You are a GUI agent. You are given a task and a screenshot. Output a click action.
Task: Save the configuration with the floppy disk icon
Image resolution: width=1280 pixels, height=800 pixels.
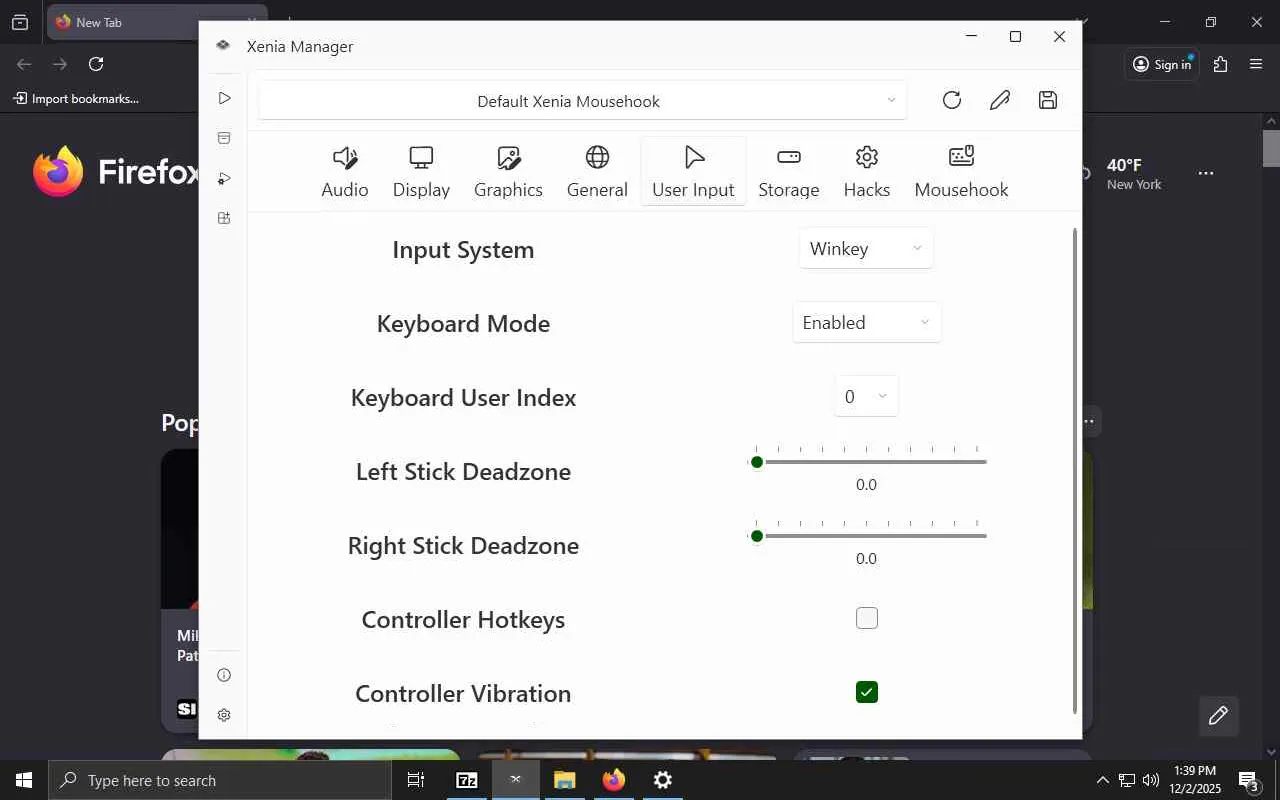(1048, 100)
